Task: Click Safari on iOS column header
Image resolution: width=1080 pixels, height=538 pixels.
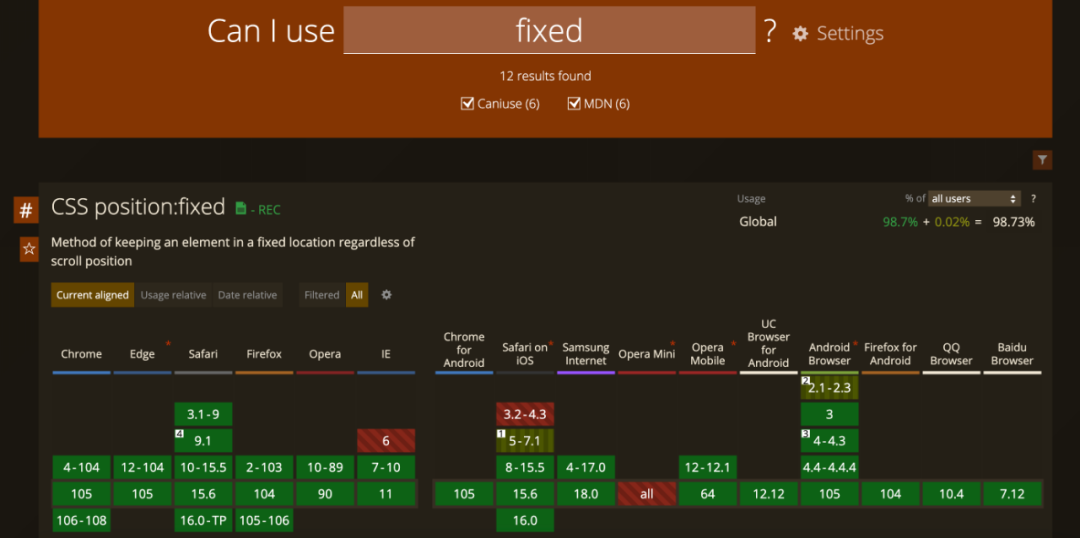Action: point(525,354)
